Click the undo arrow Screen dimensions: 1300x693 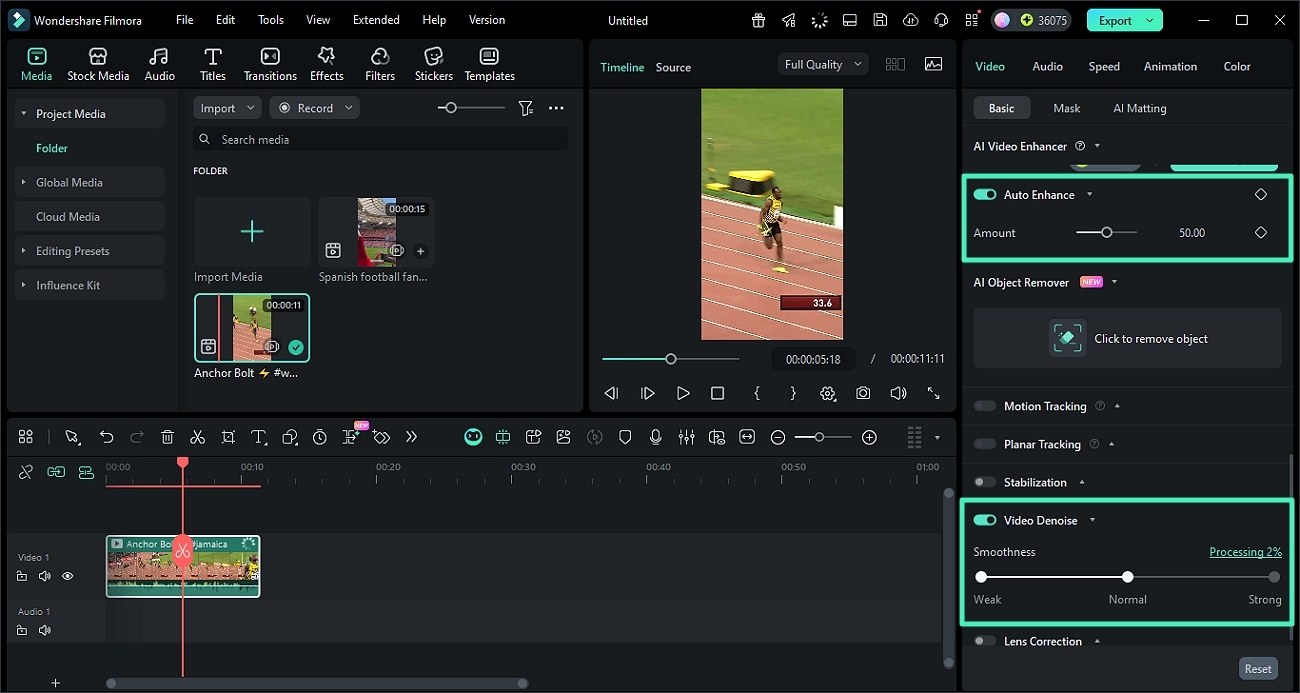pos(106,437)
